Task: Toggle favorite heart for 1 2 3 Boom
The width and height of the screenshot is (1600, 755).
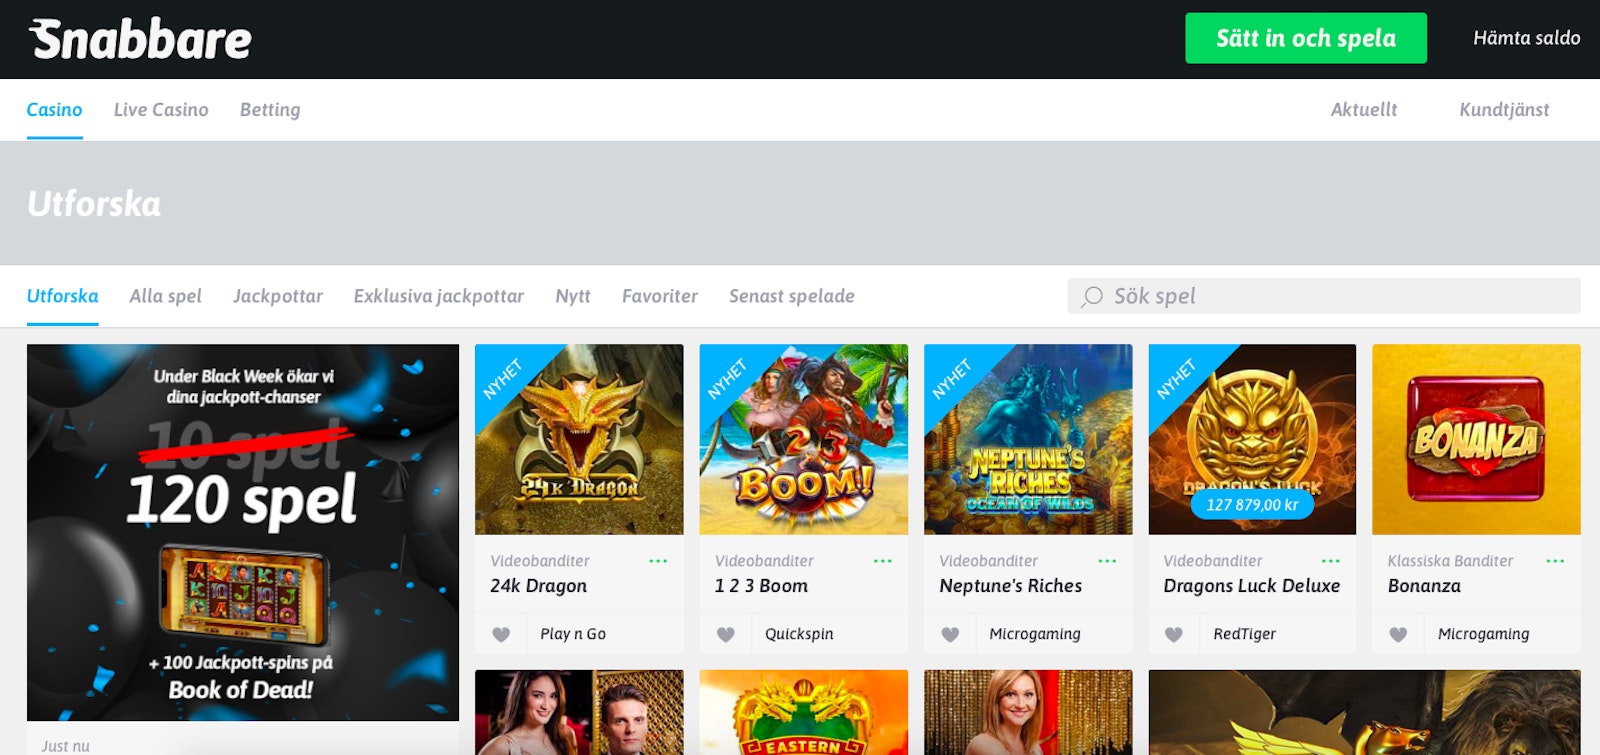Action: 726,634
